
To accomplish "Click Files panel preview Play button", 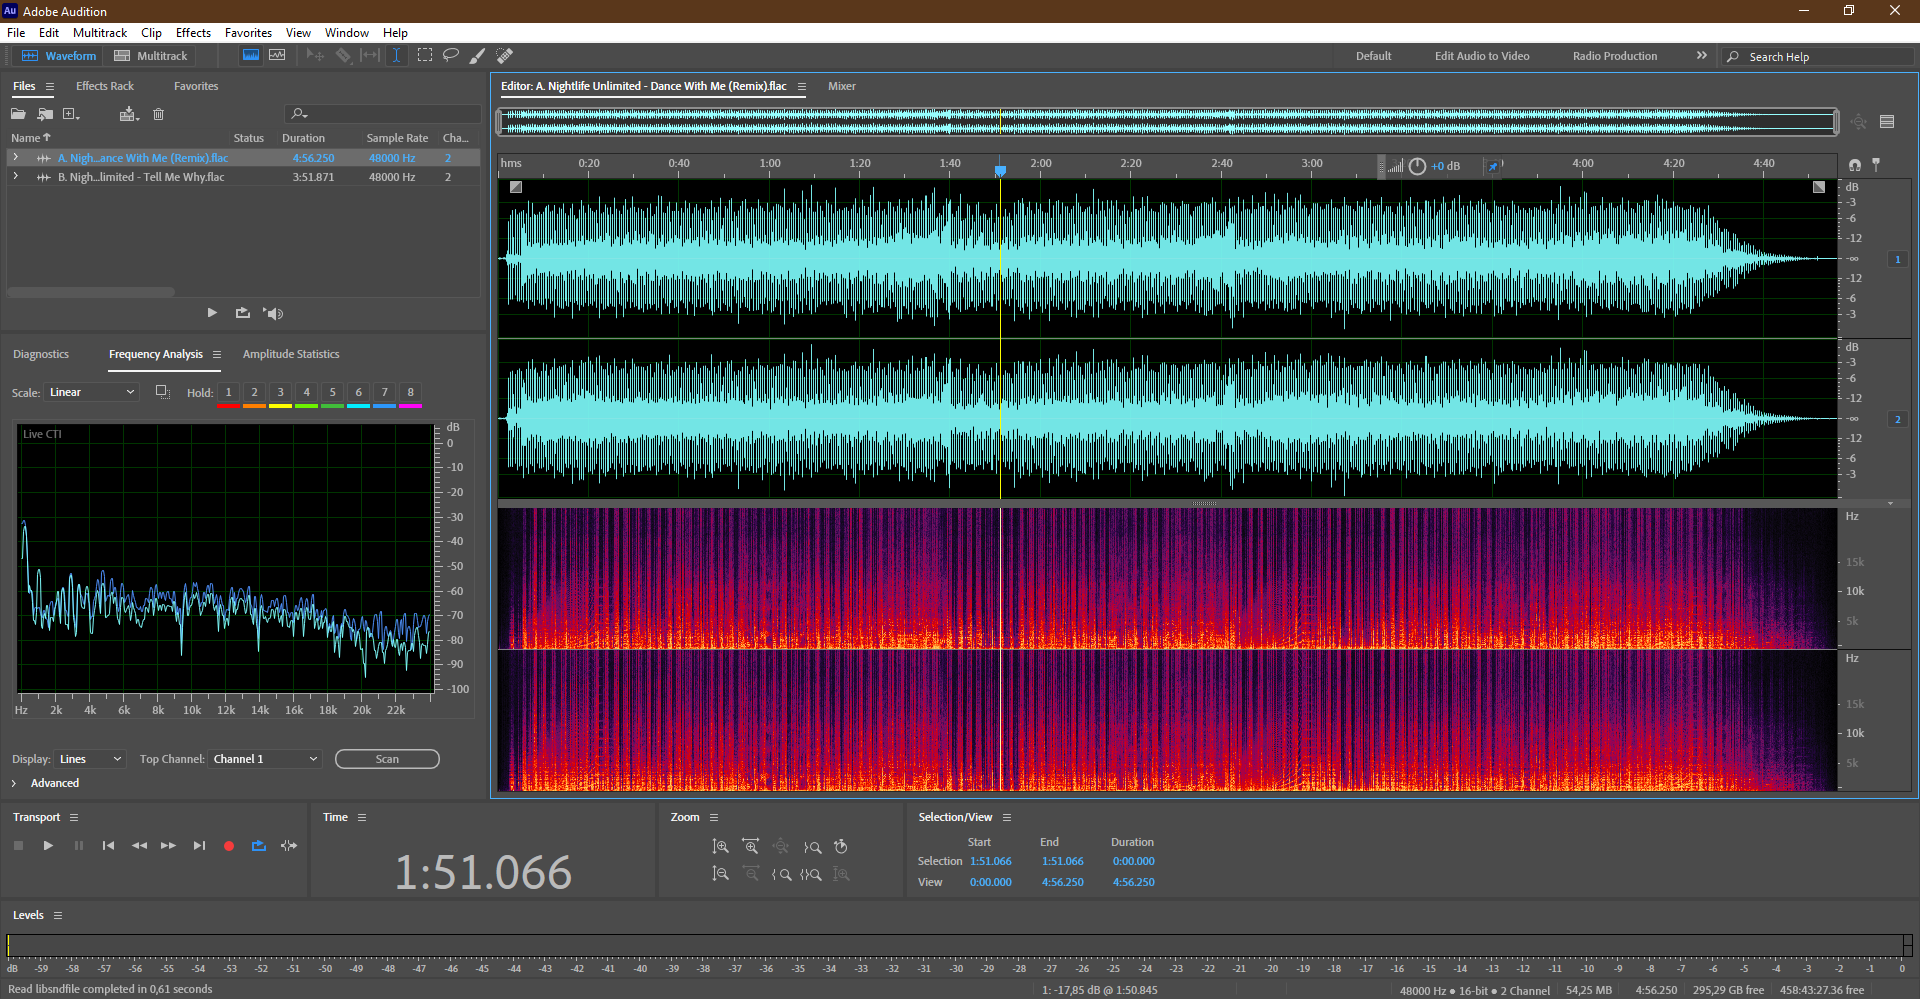I will pos(212,313).
